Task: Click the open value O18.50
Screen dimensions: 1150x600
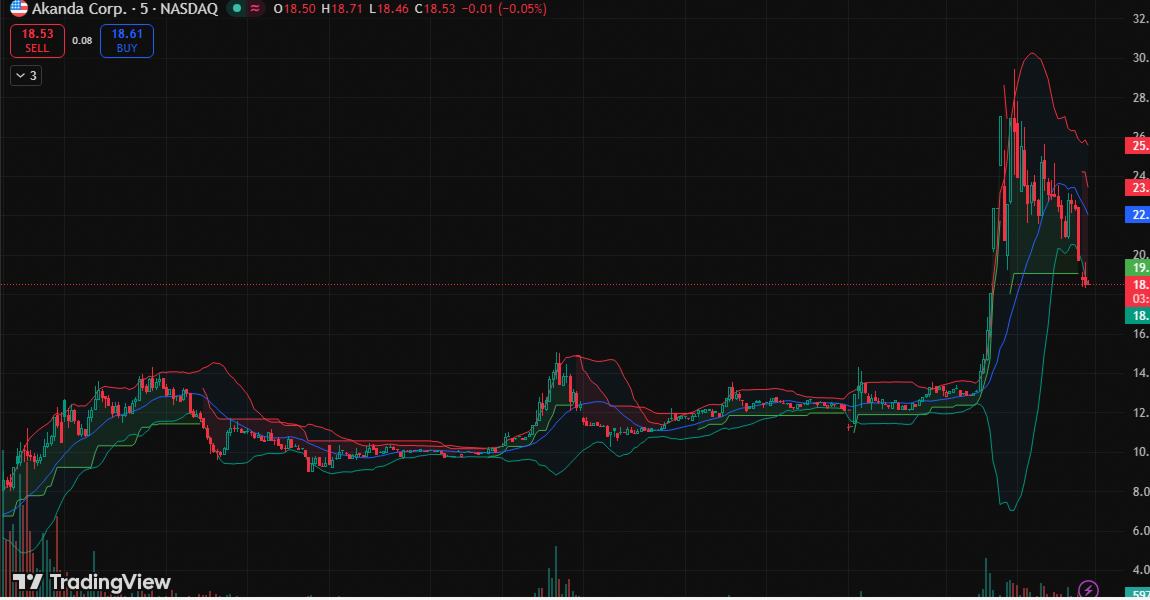Action: point(294,9)
